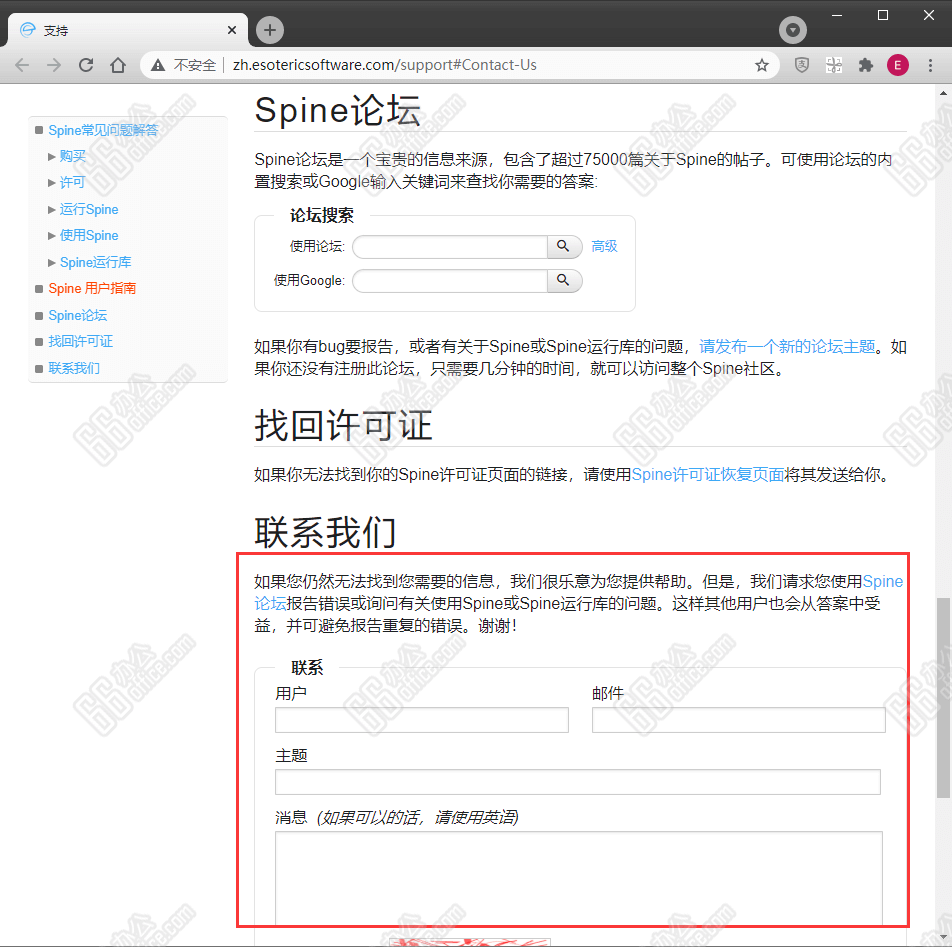The height and width of the screenshot is (947, 952).
Task: Open the browser three-dot menu
Action: pos(930,65)
